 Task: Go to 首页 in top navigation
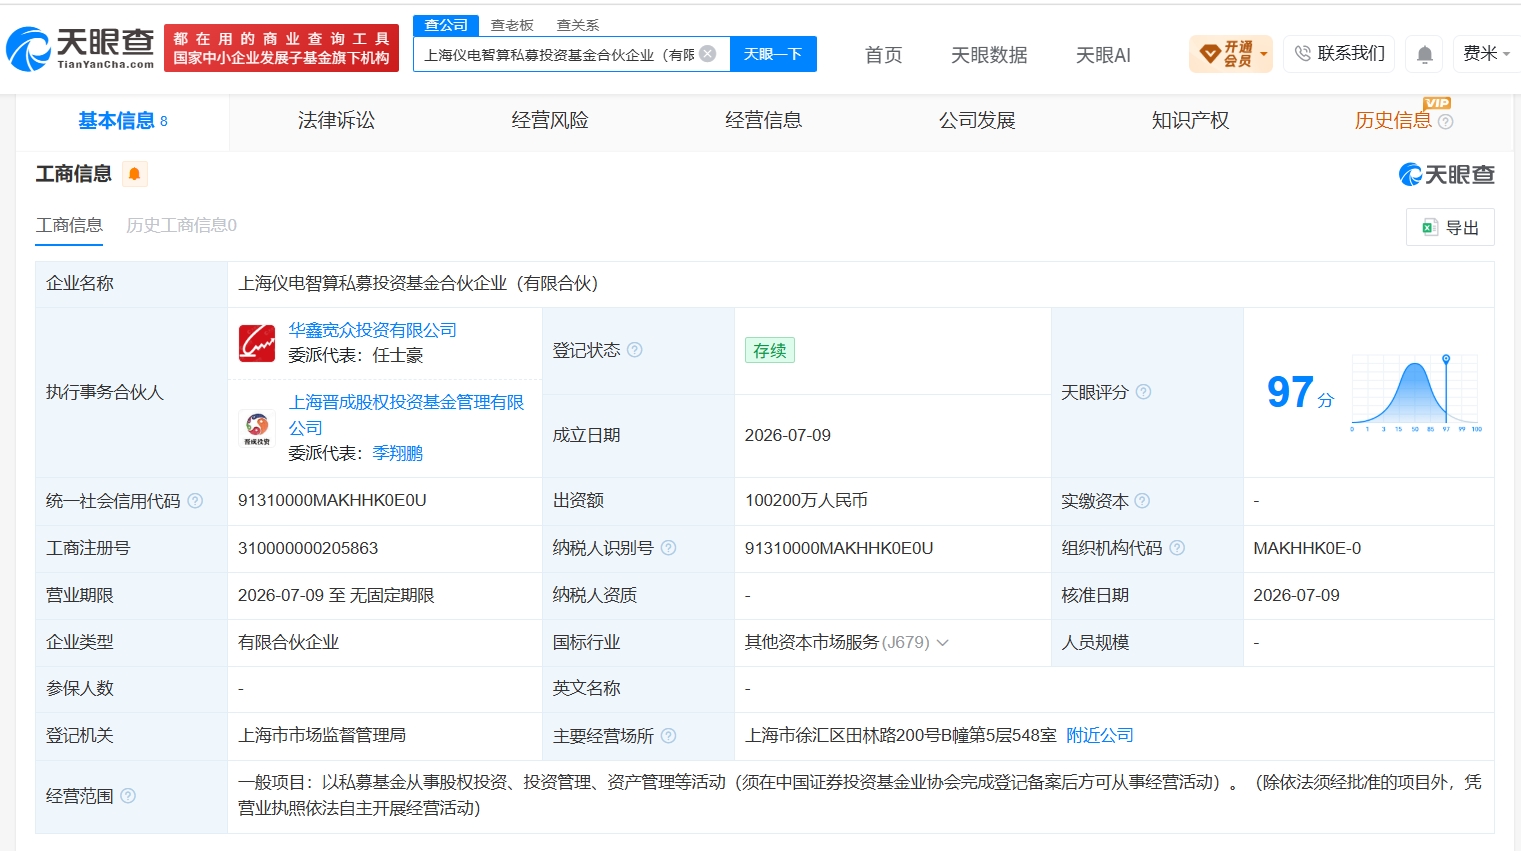click(x=883, y=55)
